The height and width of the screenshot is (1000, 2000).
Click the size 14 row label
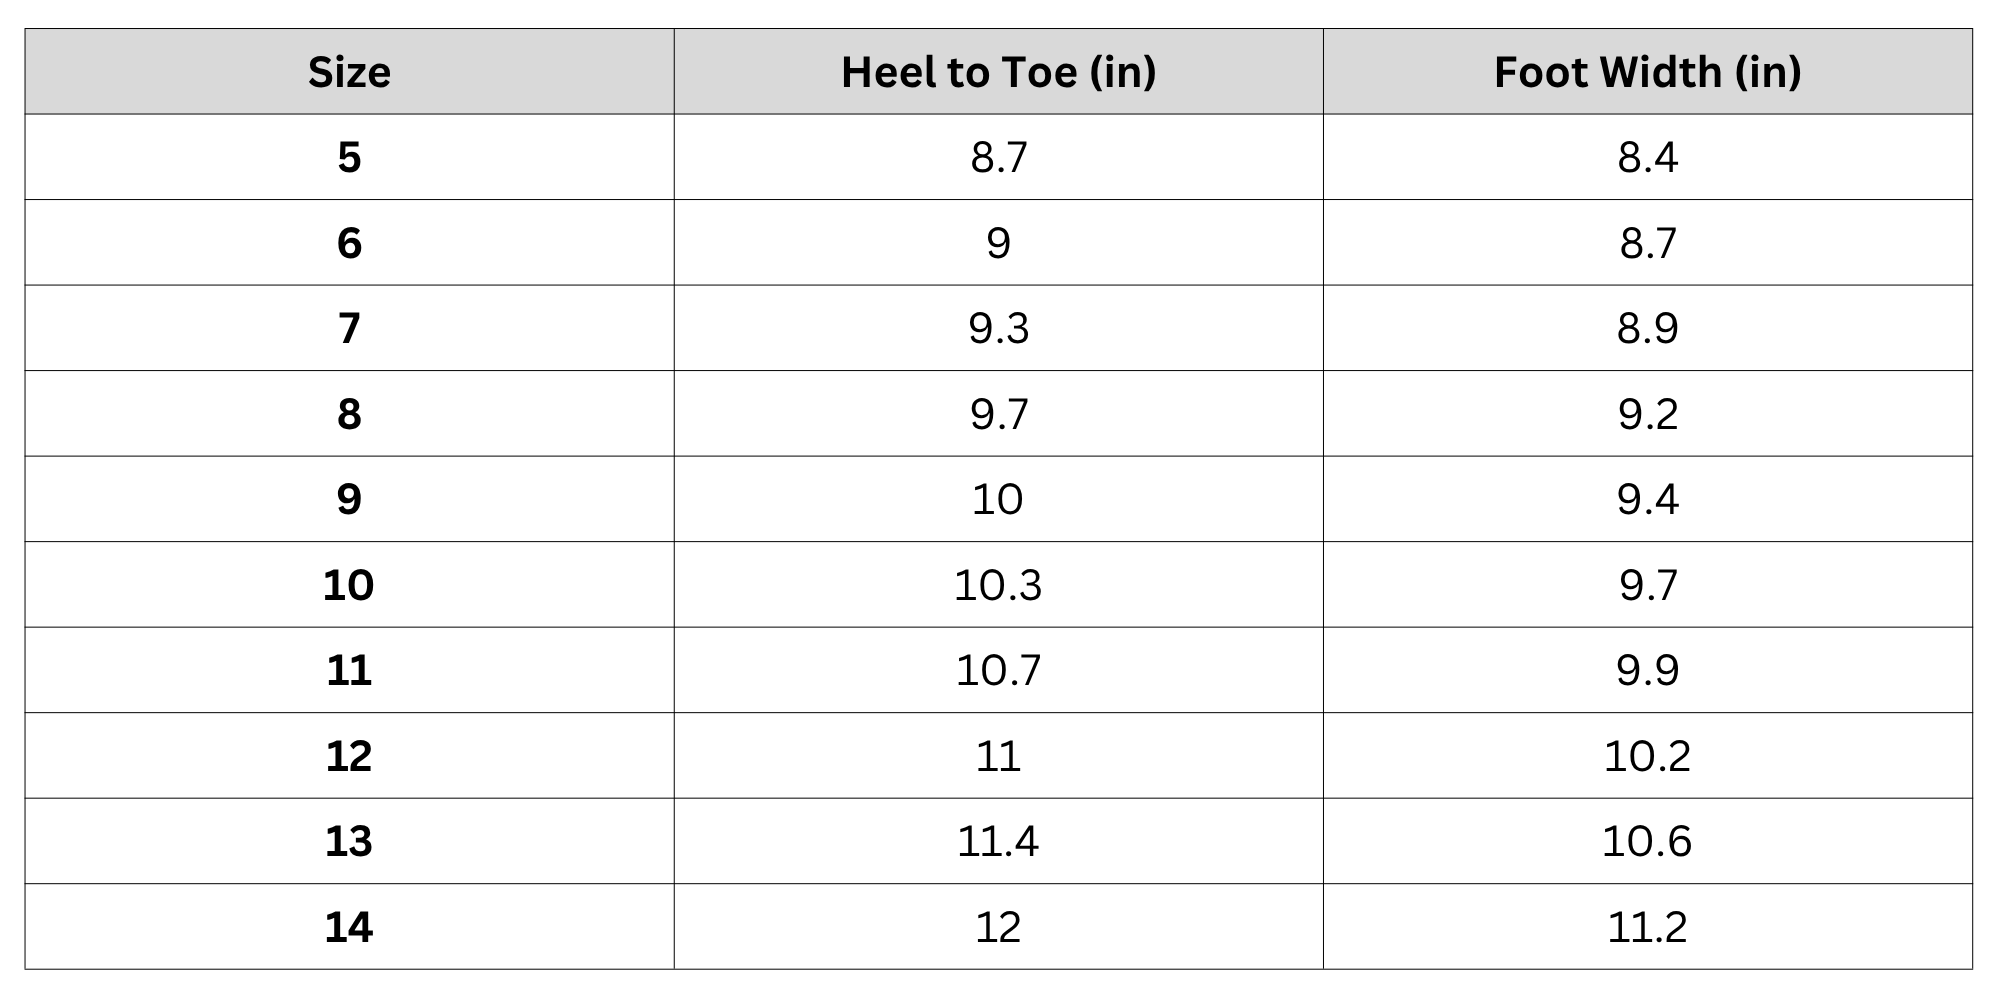(349, 927)
